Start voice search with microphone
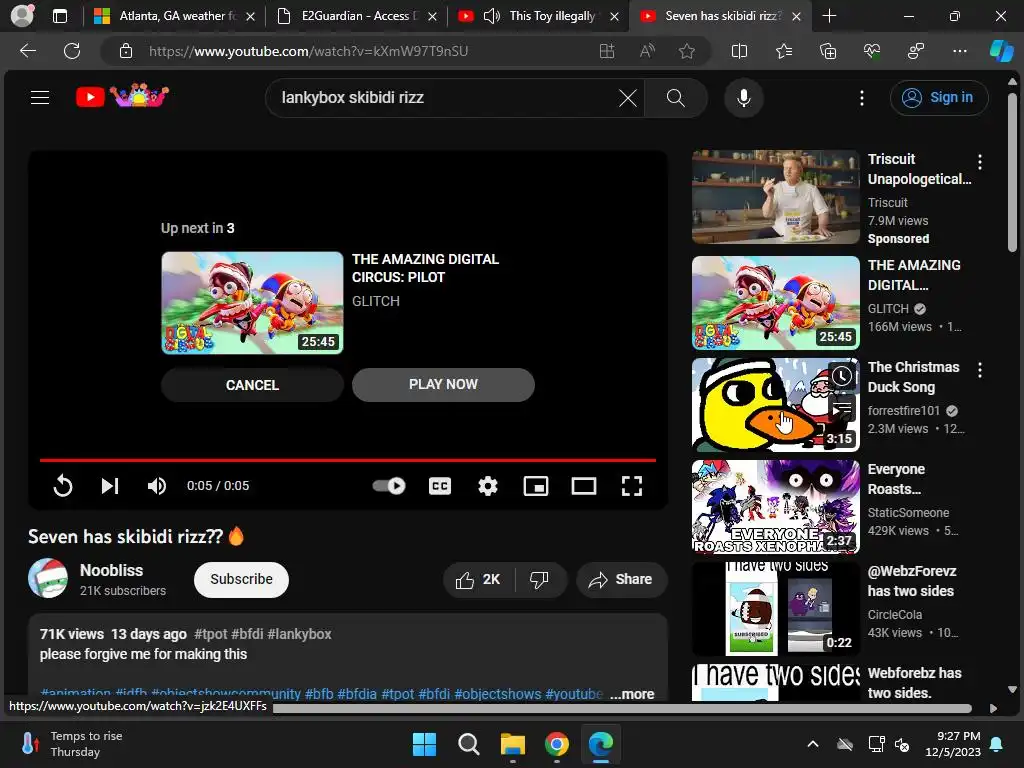Screen dimensions: 1024x768 [743, 98]
